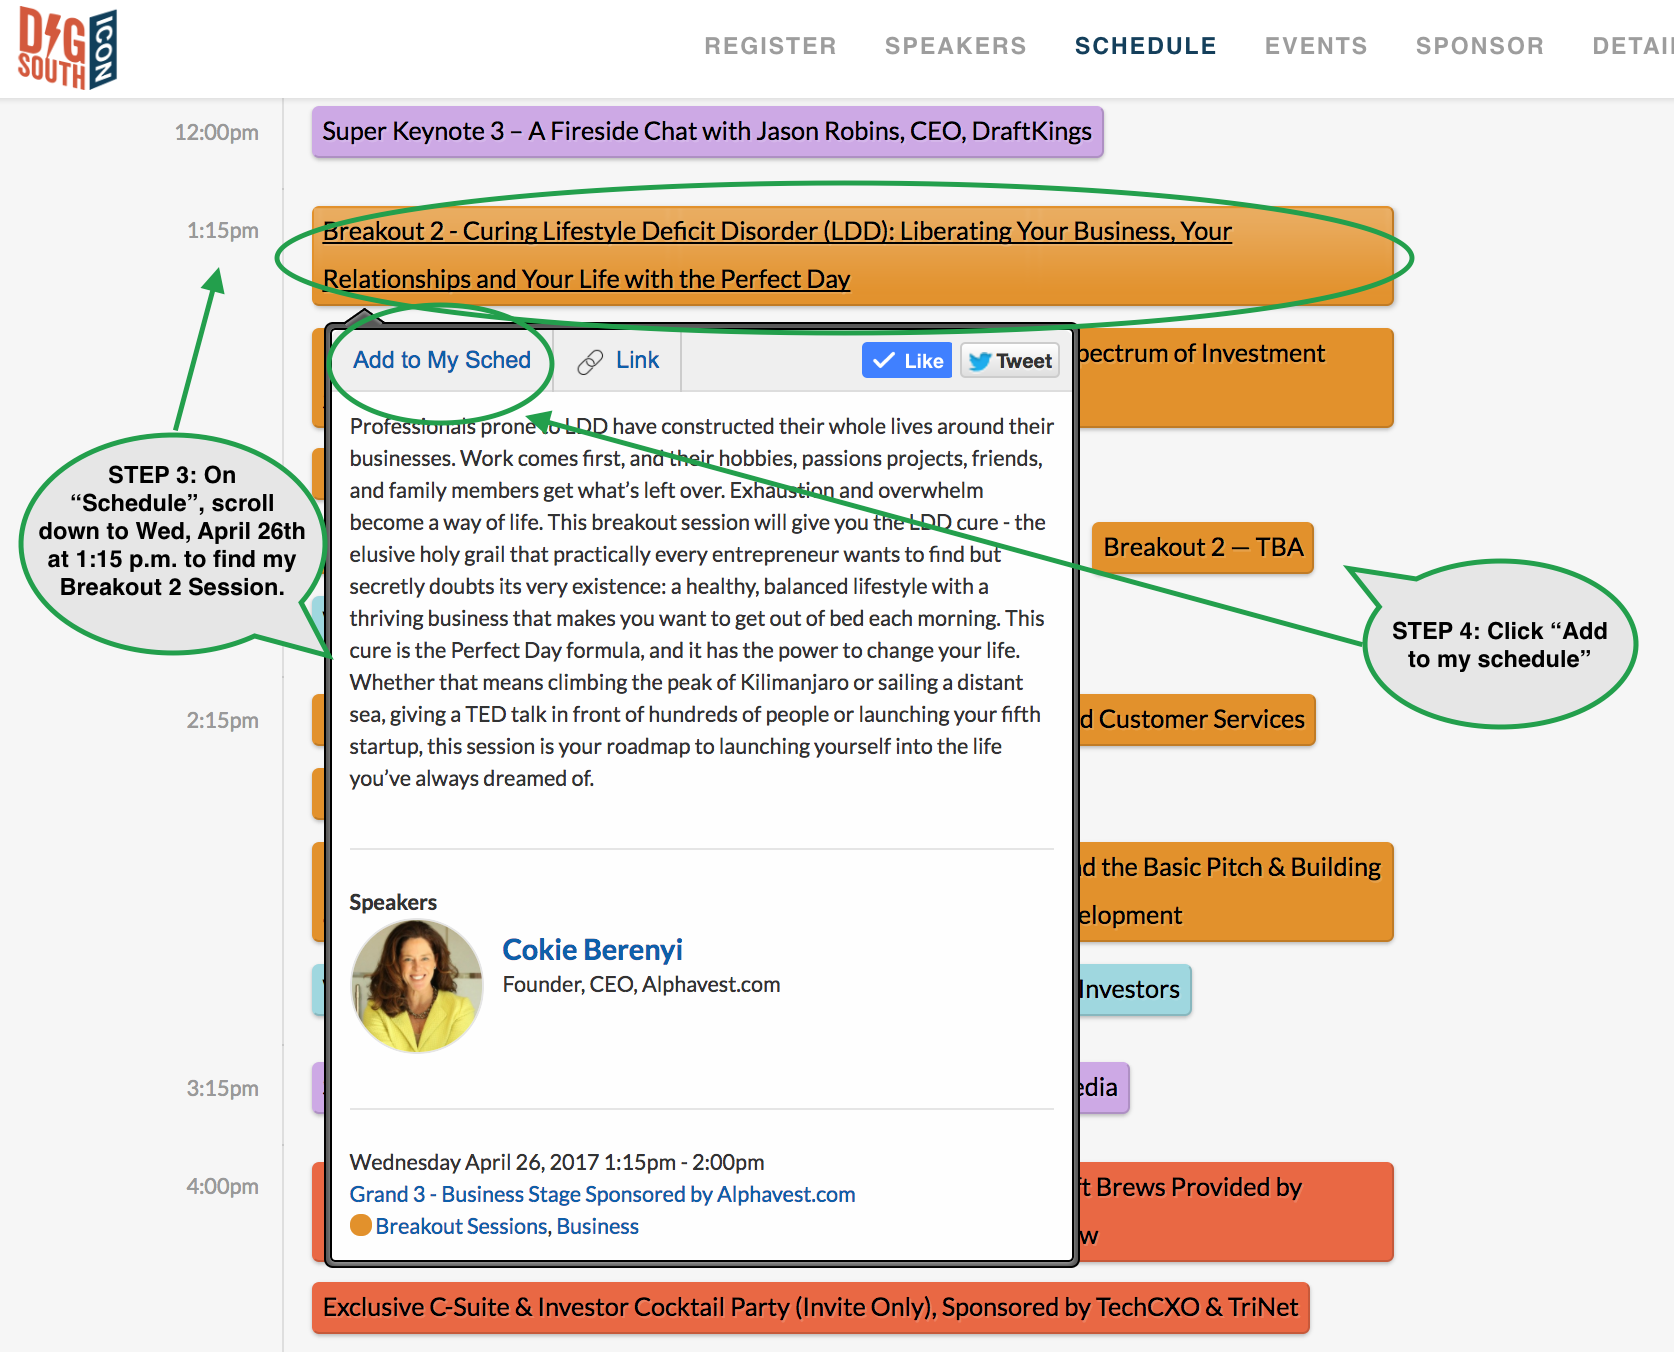Click the Facebook Like button
Image resolution: width=1674 pixels, height=1352 pixels.
908,361
